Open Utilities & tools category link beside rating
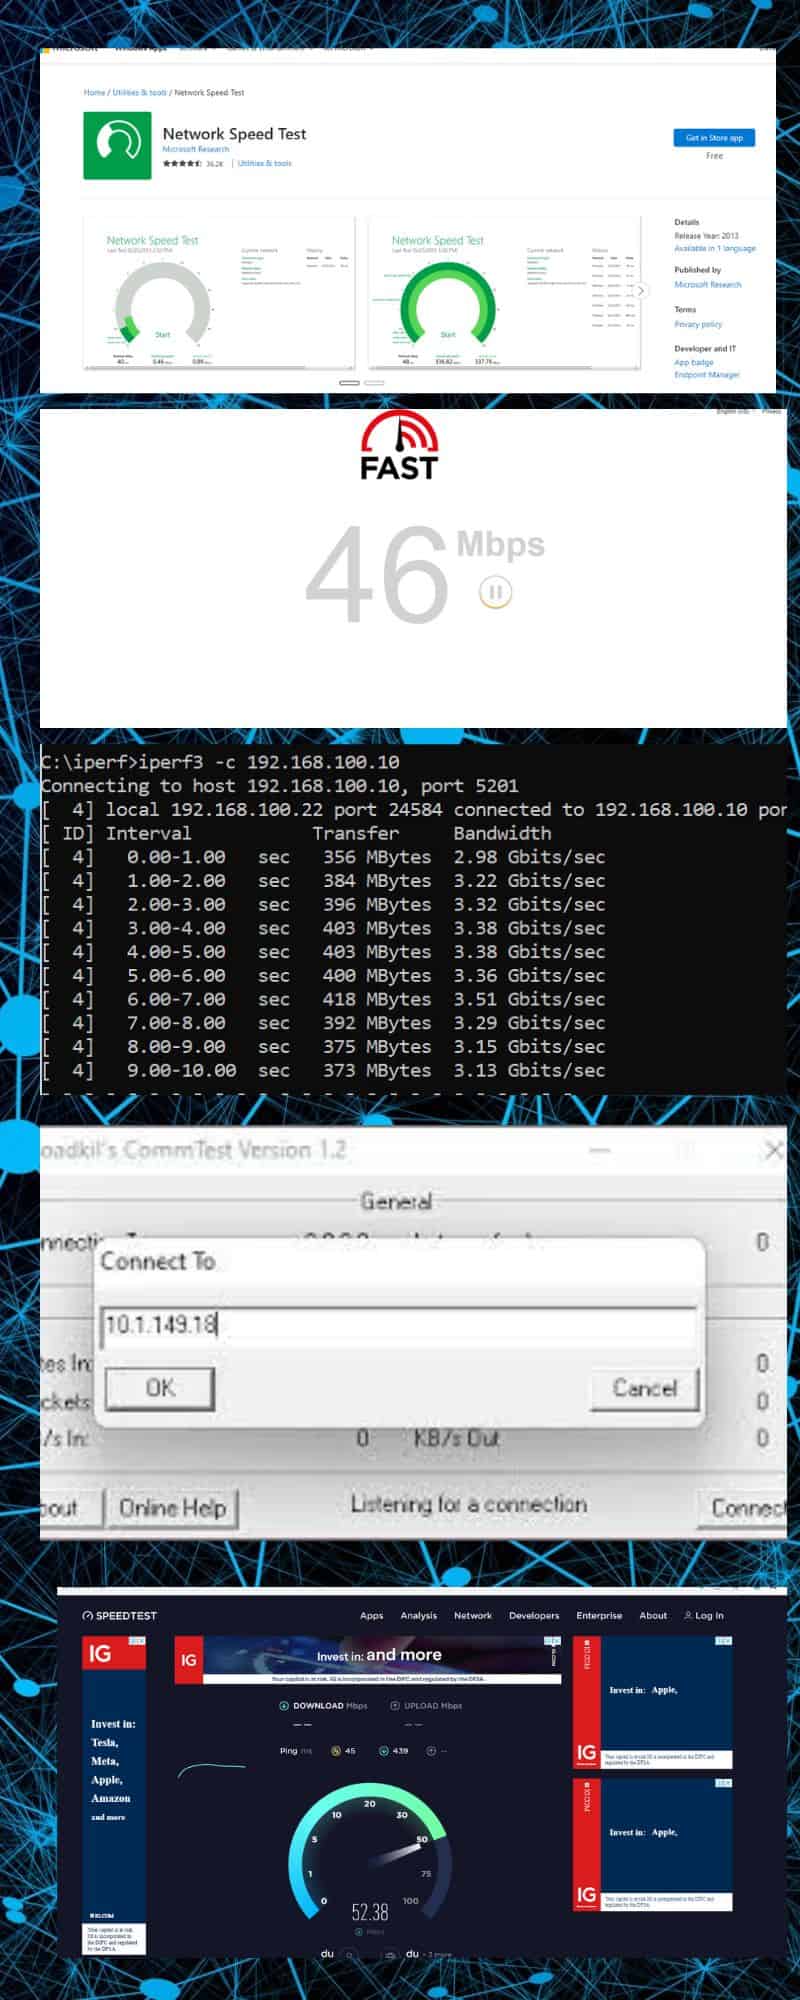 pyautogui.click(x=264, y=163)
